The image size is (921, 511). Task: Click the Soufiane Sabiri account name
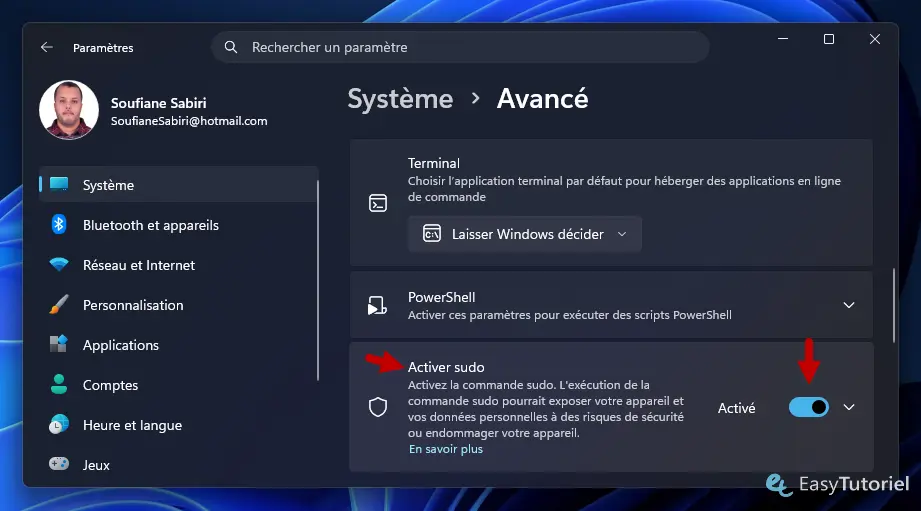coord(159,103)
